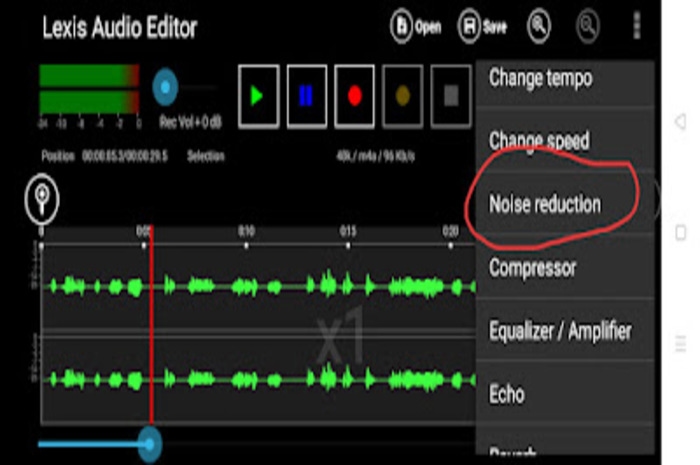The height and width of the screenshot is (465, 700).
Task: Click the input level meter bars
Action: pyautogui.click(x=89, y=89)
